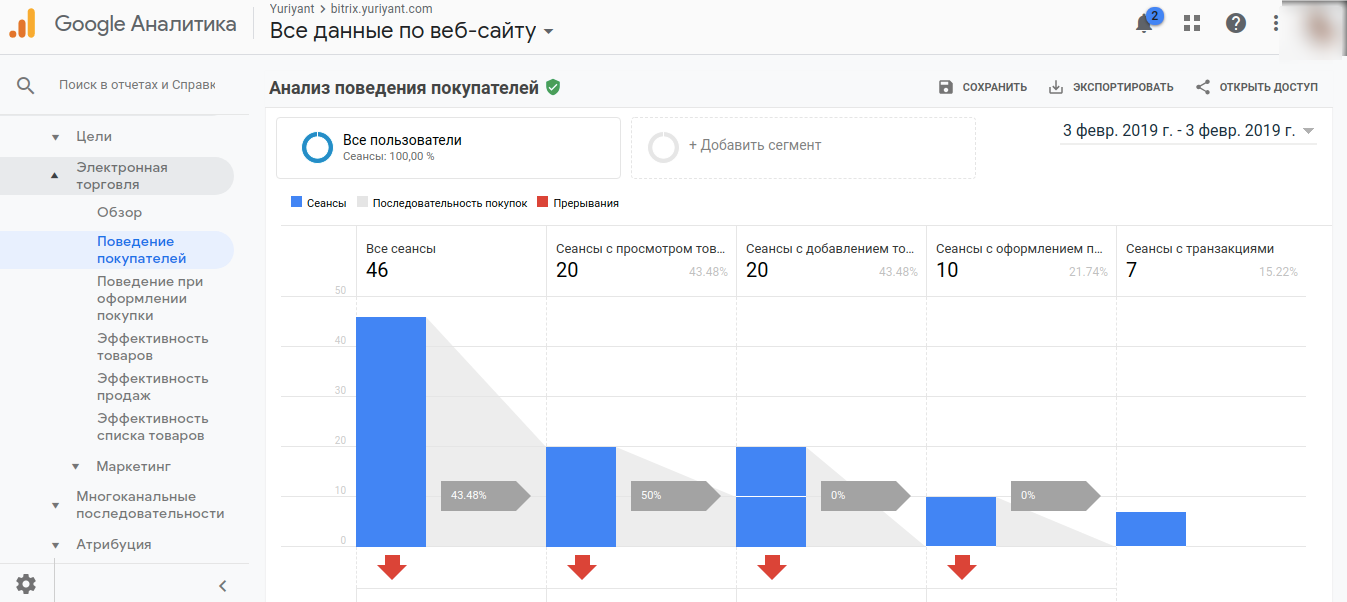This screenshot has height=602, width=1347.
Task: Click the СОХРАНИТЬ button
Action: (x=983, y=87)
